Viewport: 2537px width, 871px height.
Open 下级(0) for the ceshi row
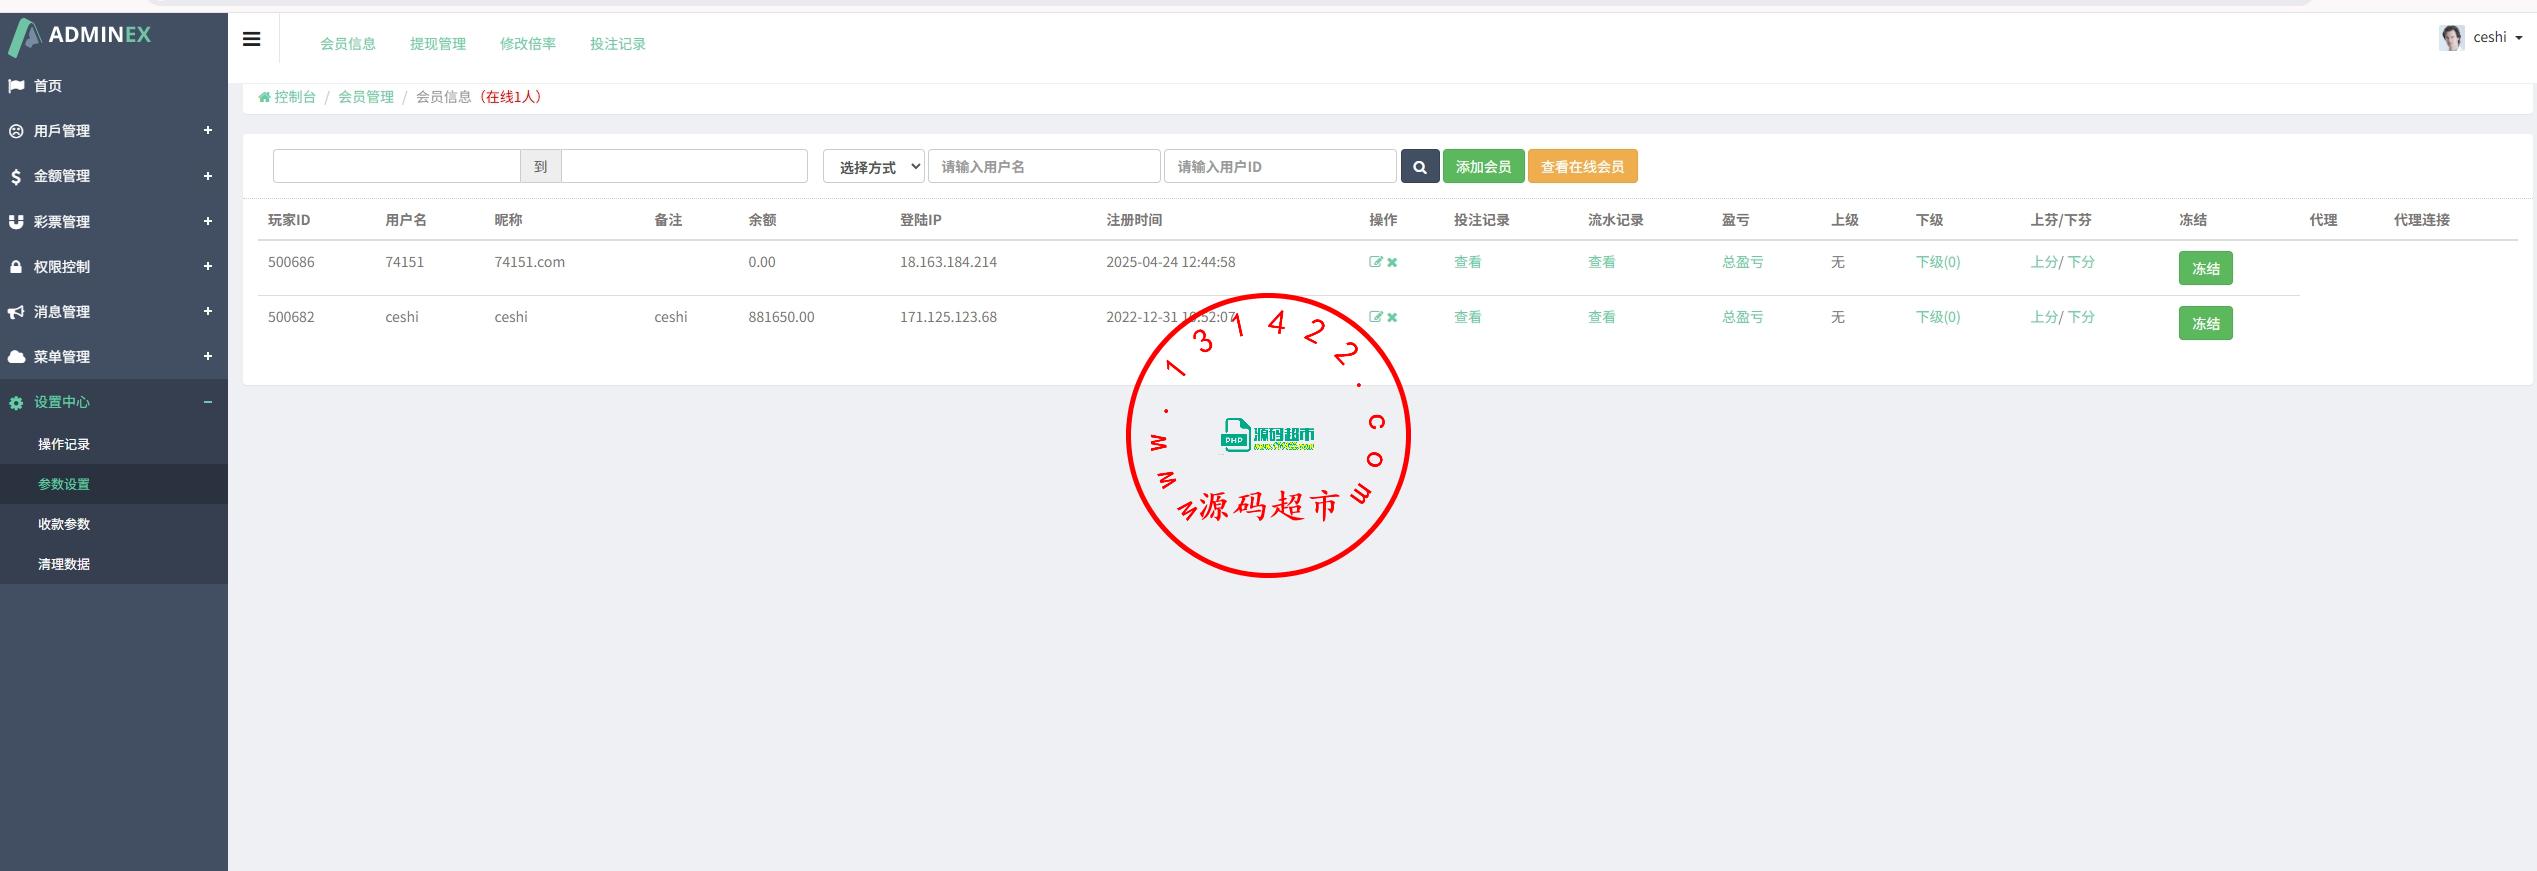coord(1938,317)
